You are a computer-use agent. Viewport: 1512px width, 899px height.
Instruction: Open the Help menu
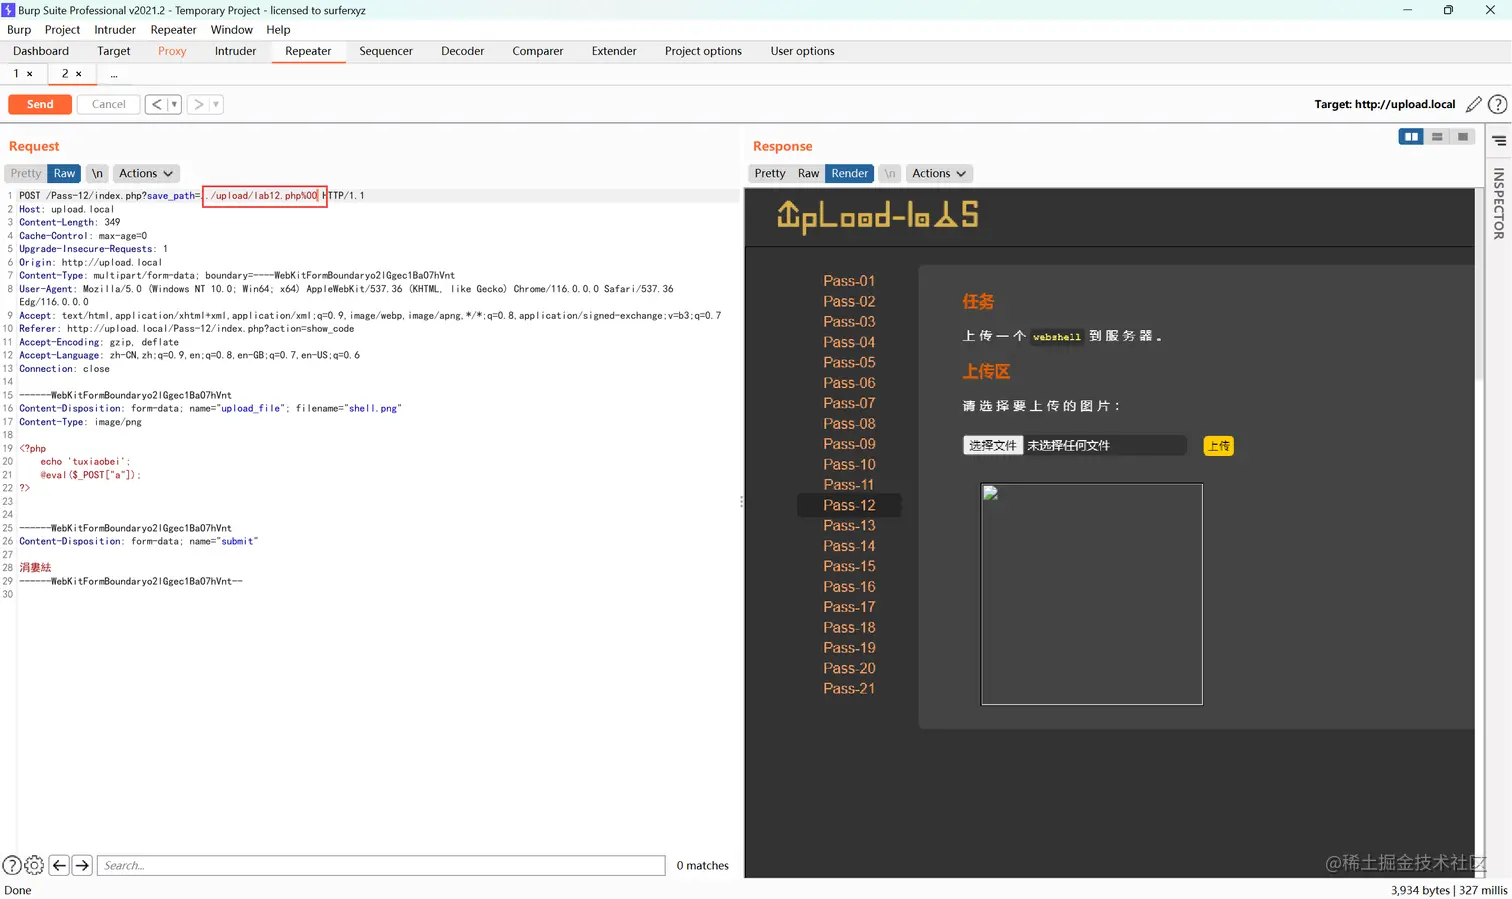pyautogui.click(x=278, y=30)
